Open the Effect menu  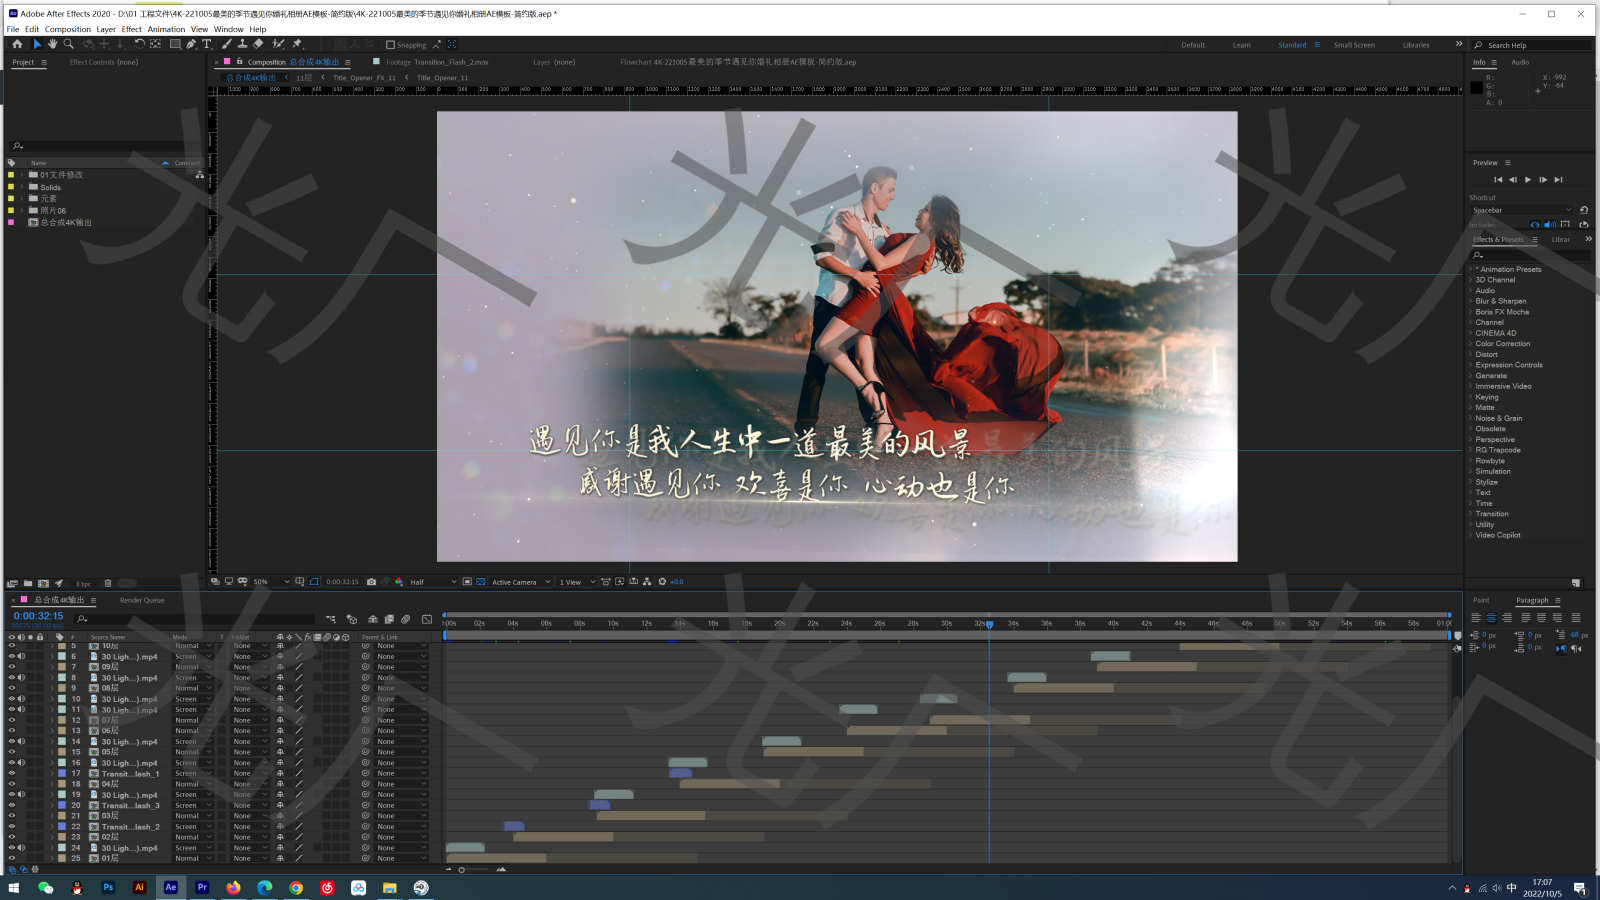[131, 29]
